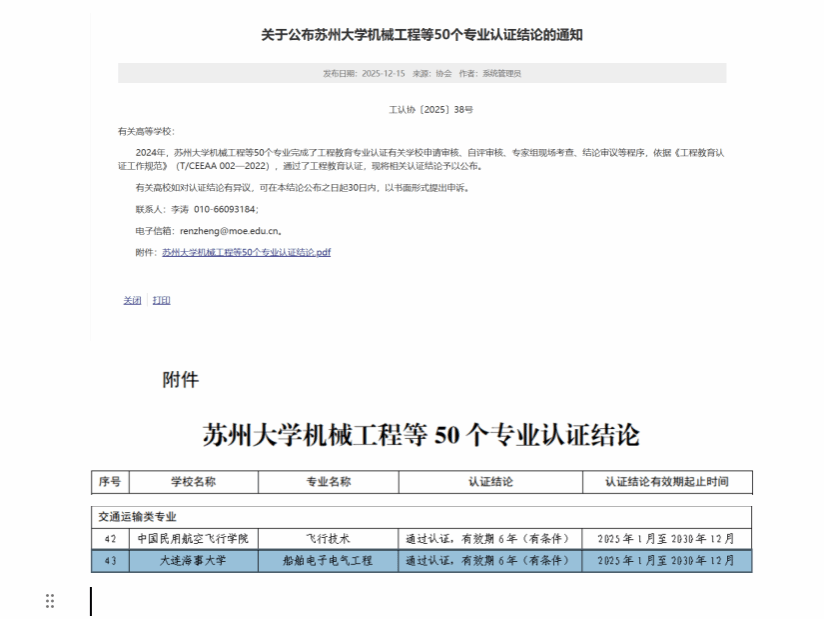824x619 pixels.
Task: Click the notice title 关于公布苏州大学机械工程等50个专业认证结论的通知
Action: [421, 35]
